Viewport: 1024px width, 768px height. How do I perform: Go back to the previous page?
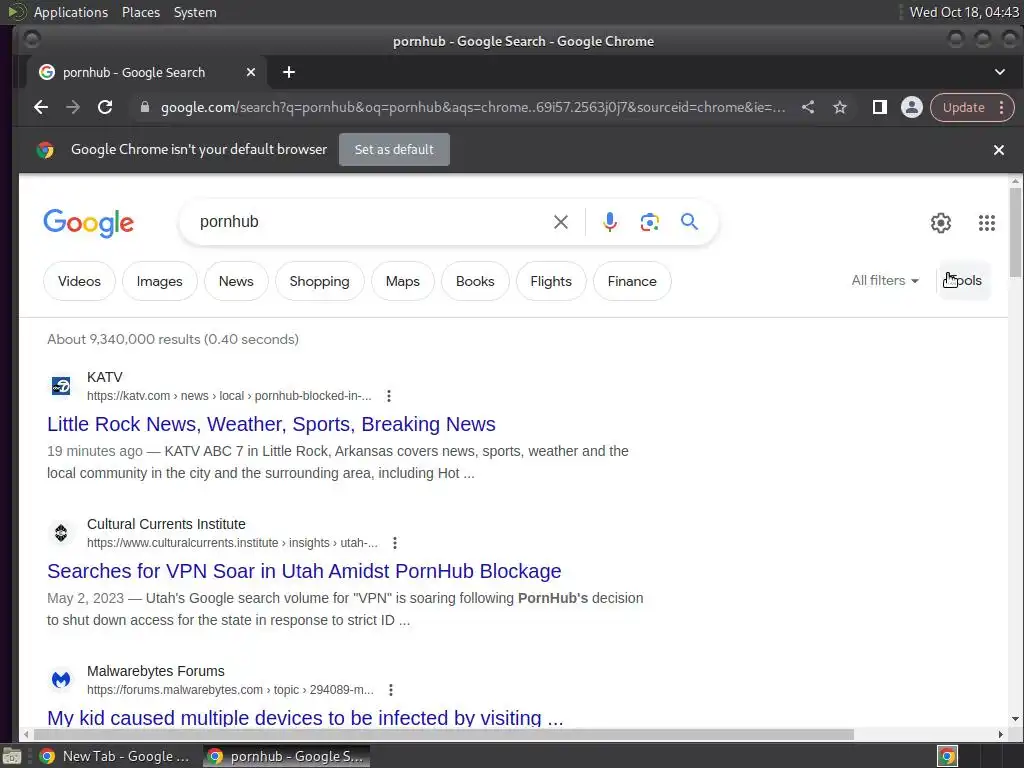[40, 107]
